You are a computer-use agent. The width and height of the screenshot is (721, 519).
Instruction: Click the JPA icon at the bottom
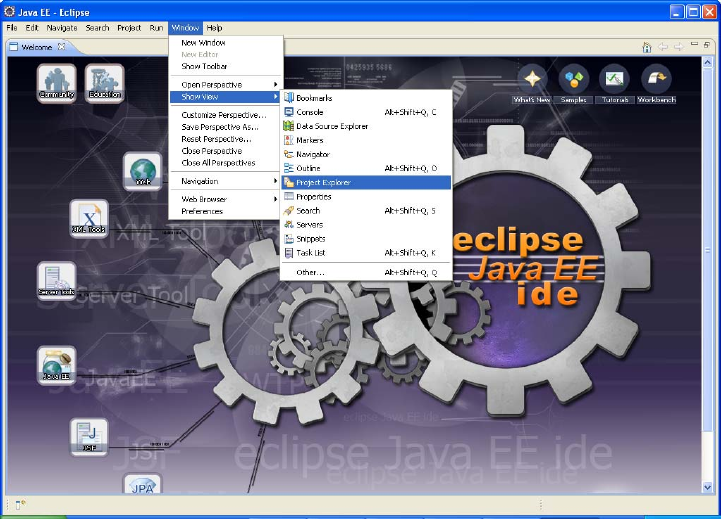click(x=143, y=484)
